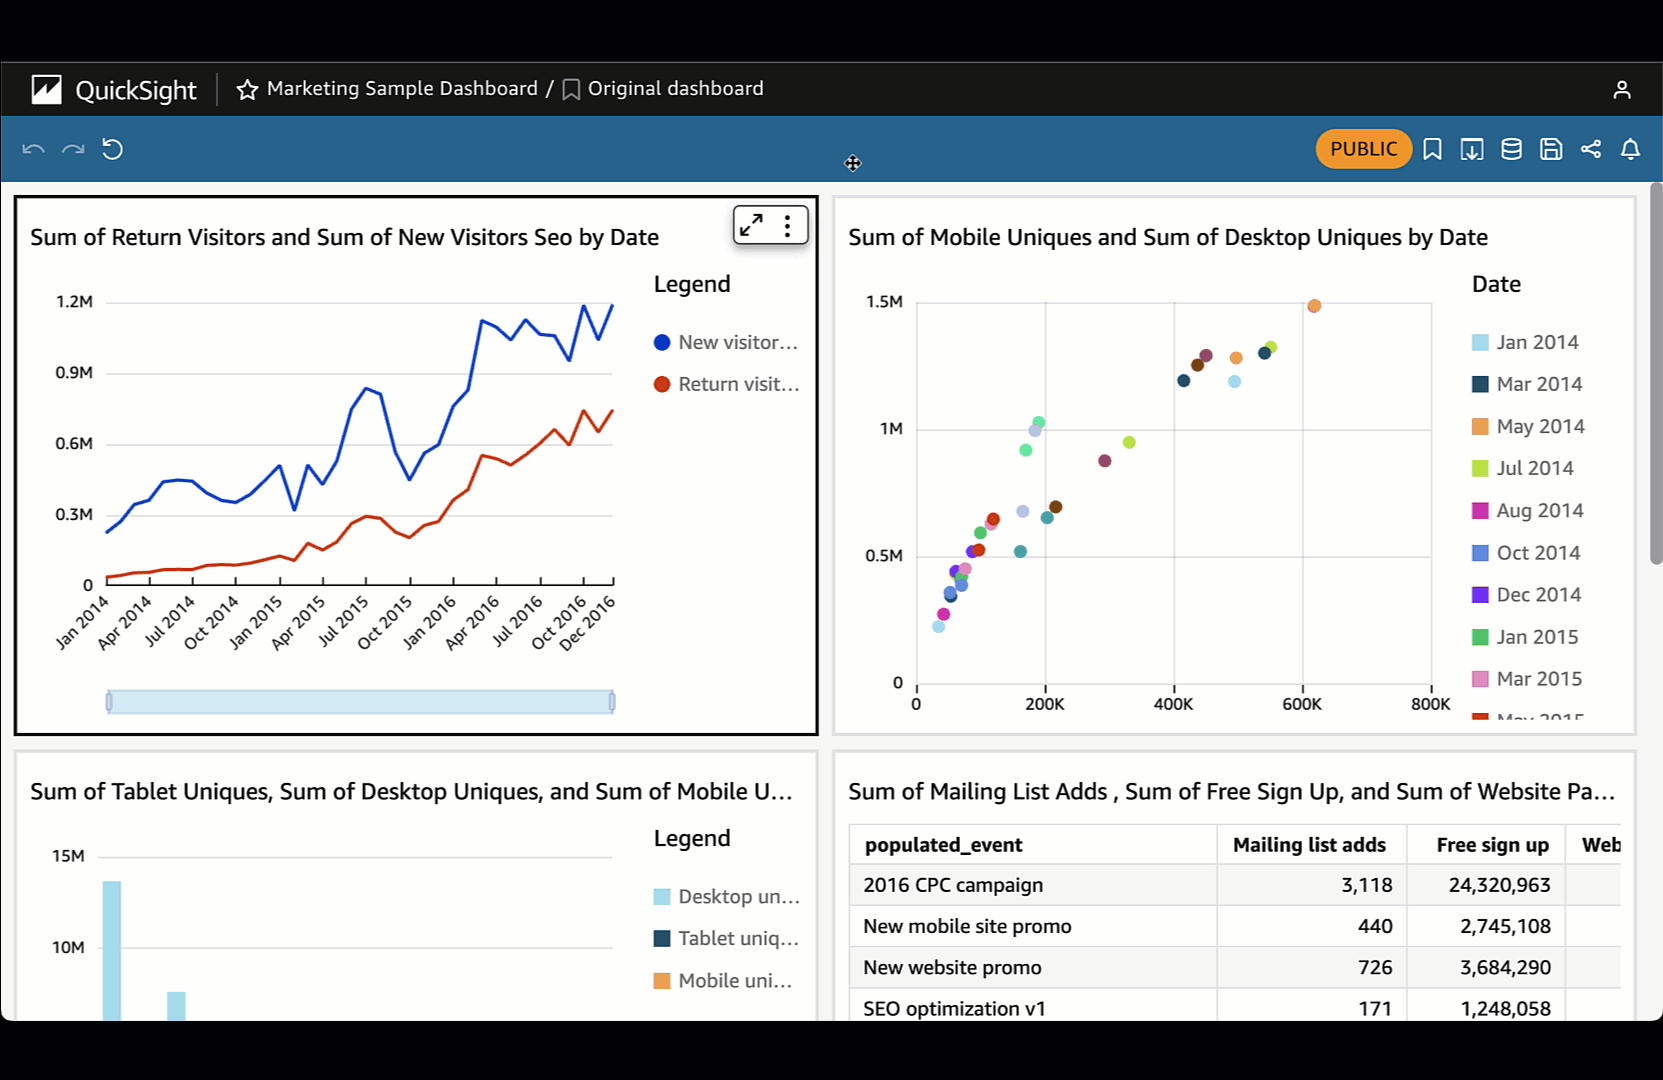Open Marketing Sample Dashboard from the breadcrumb

tap(402, 88)
